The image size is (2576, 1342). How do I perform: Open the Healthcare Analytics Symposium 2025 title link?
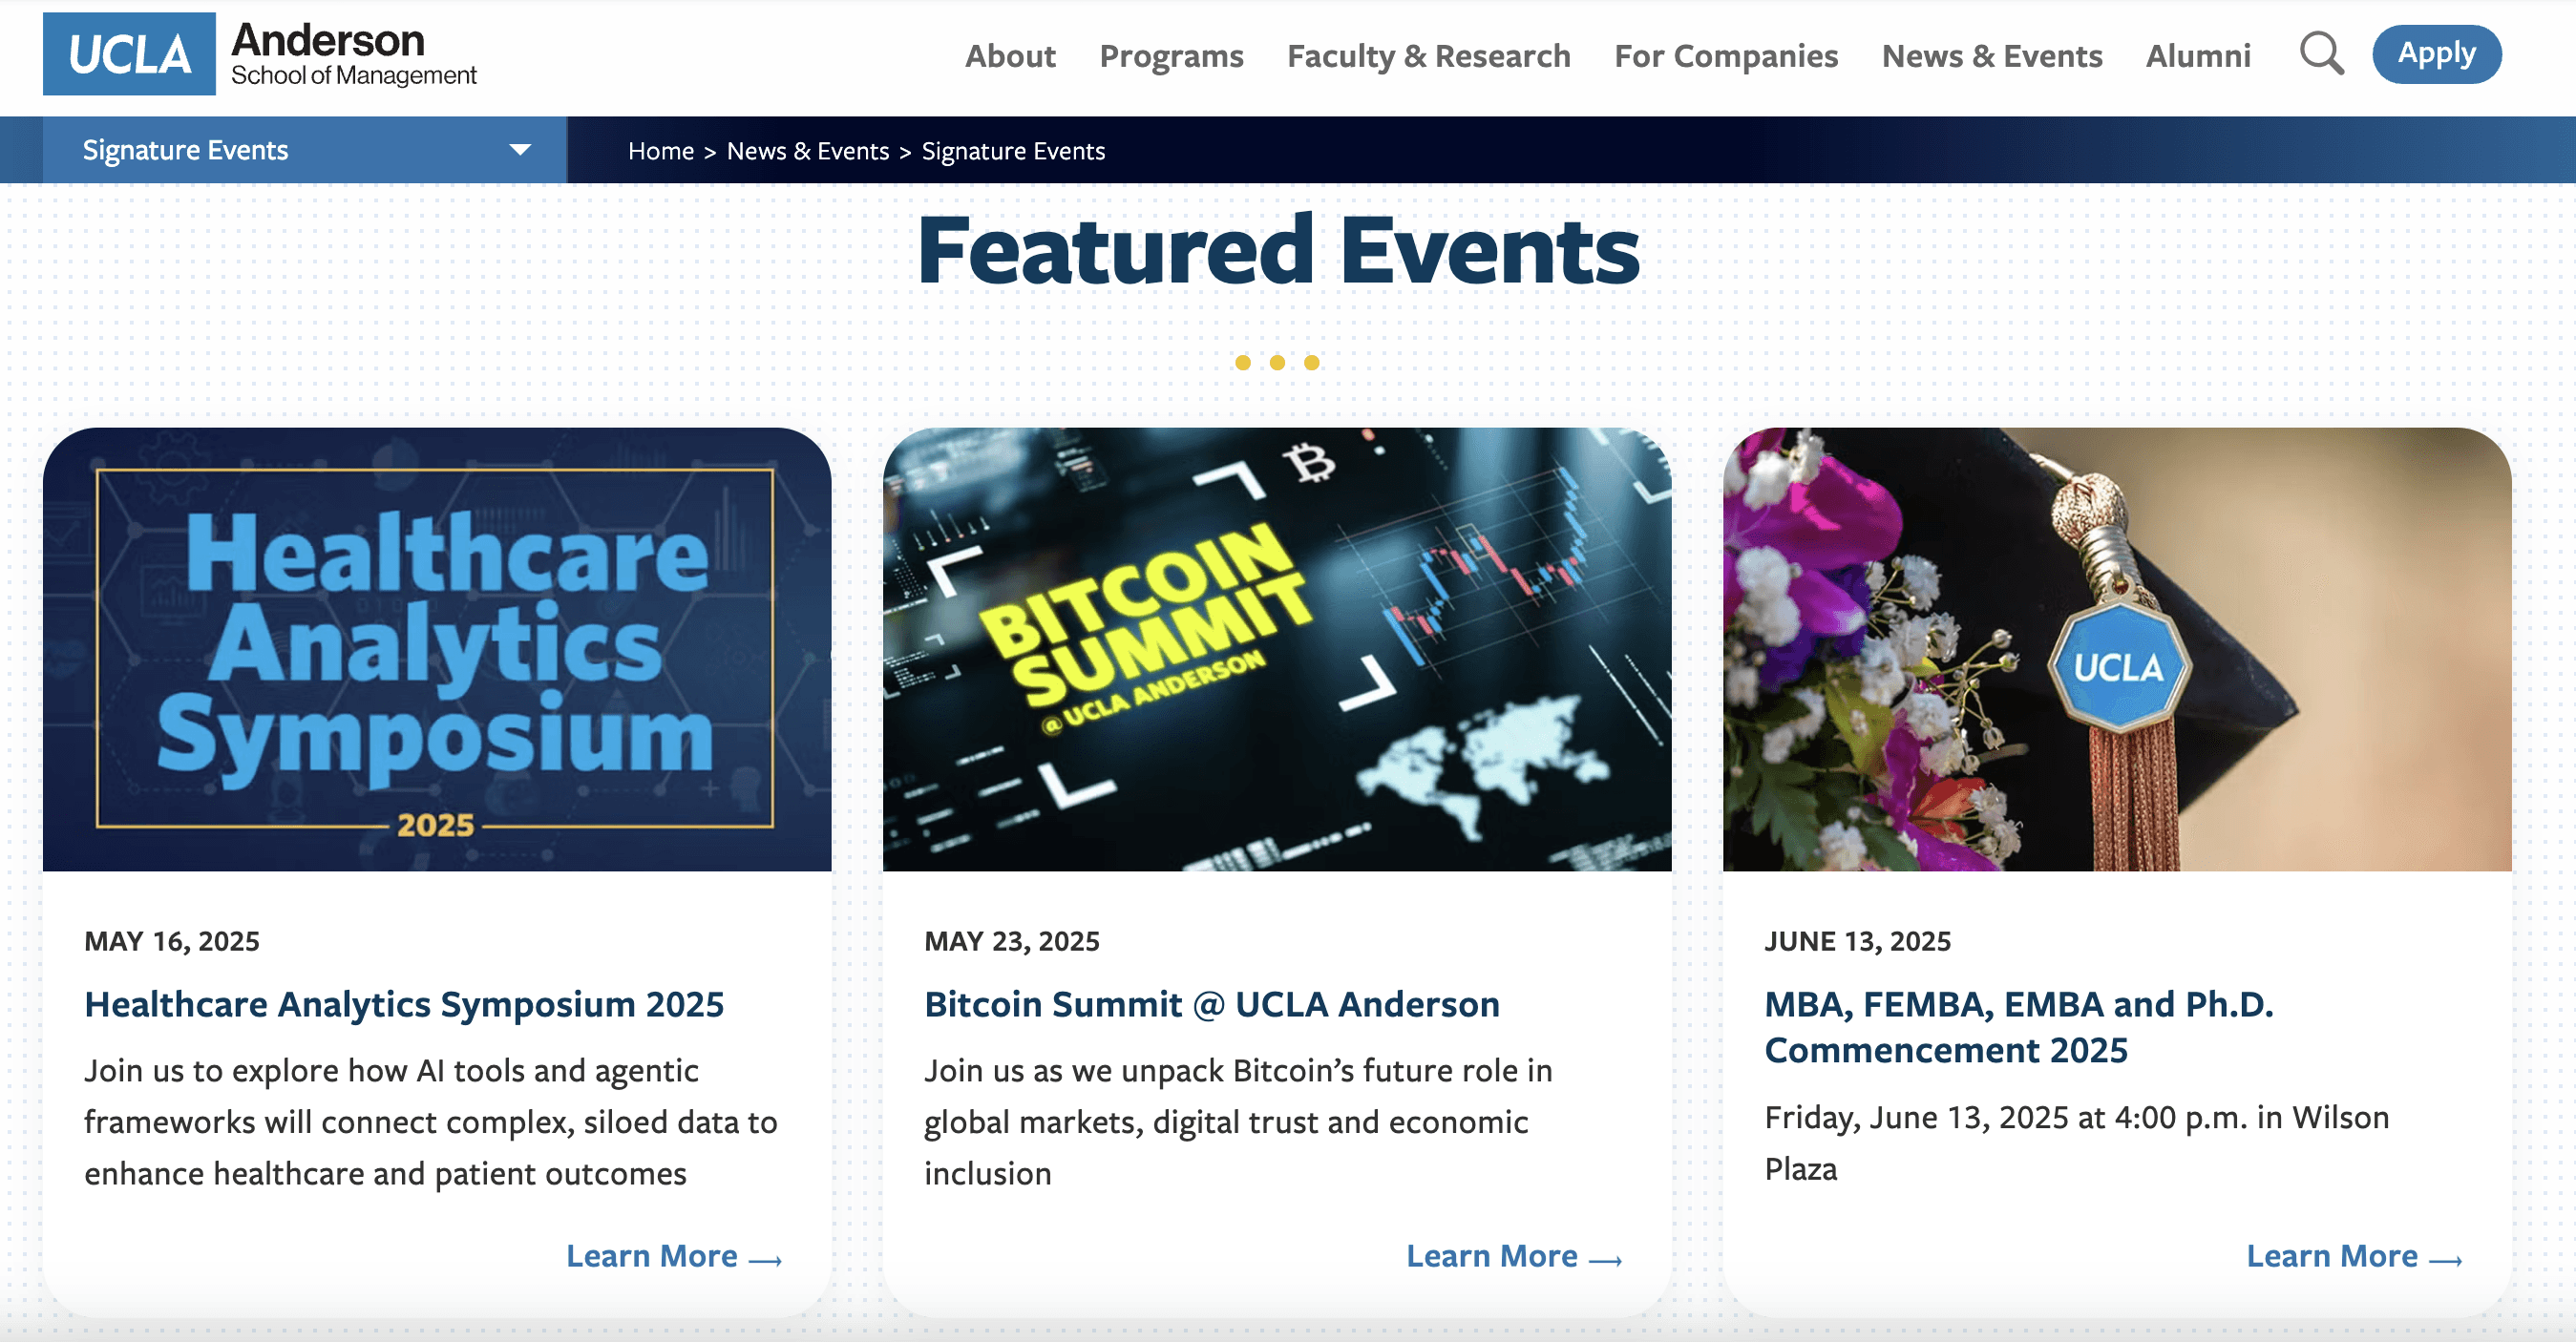(403, 1004)
